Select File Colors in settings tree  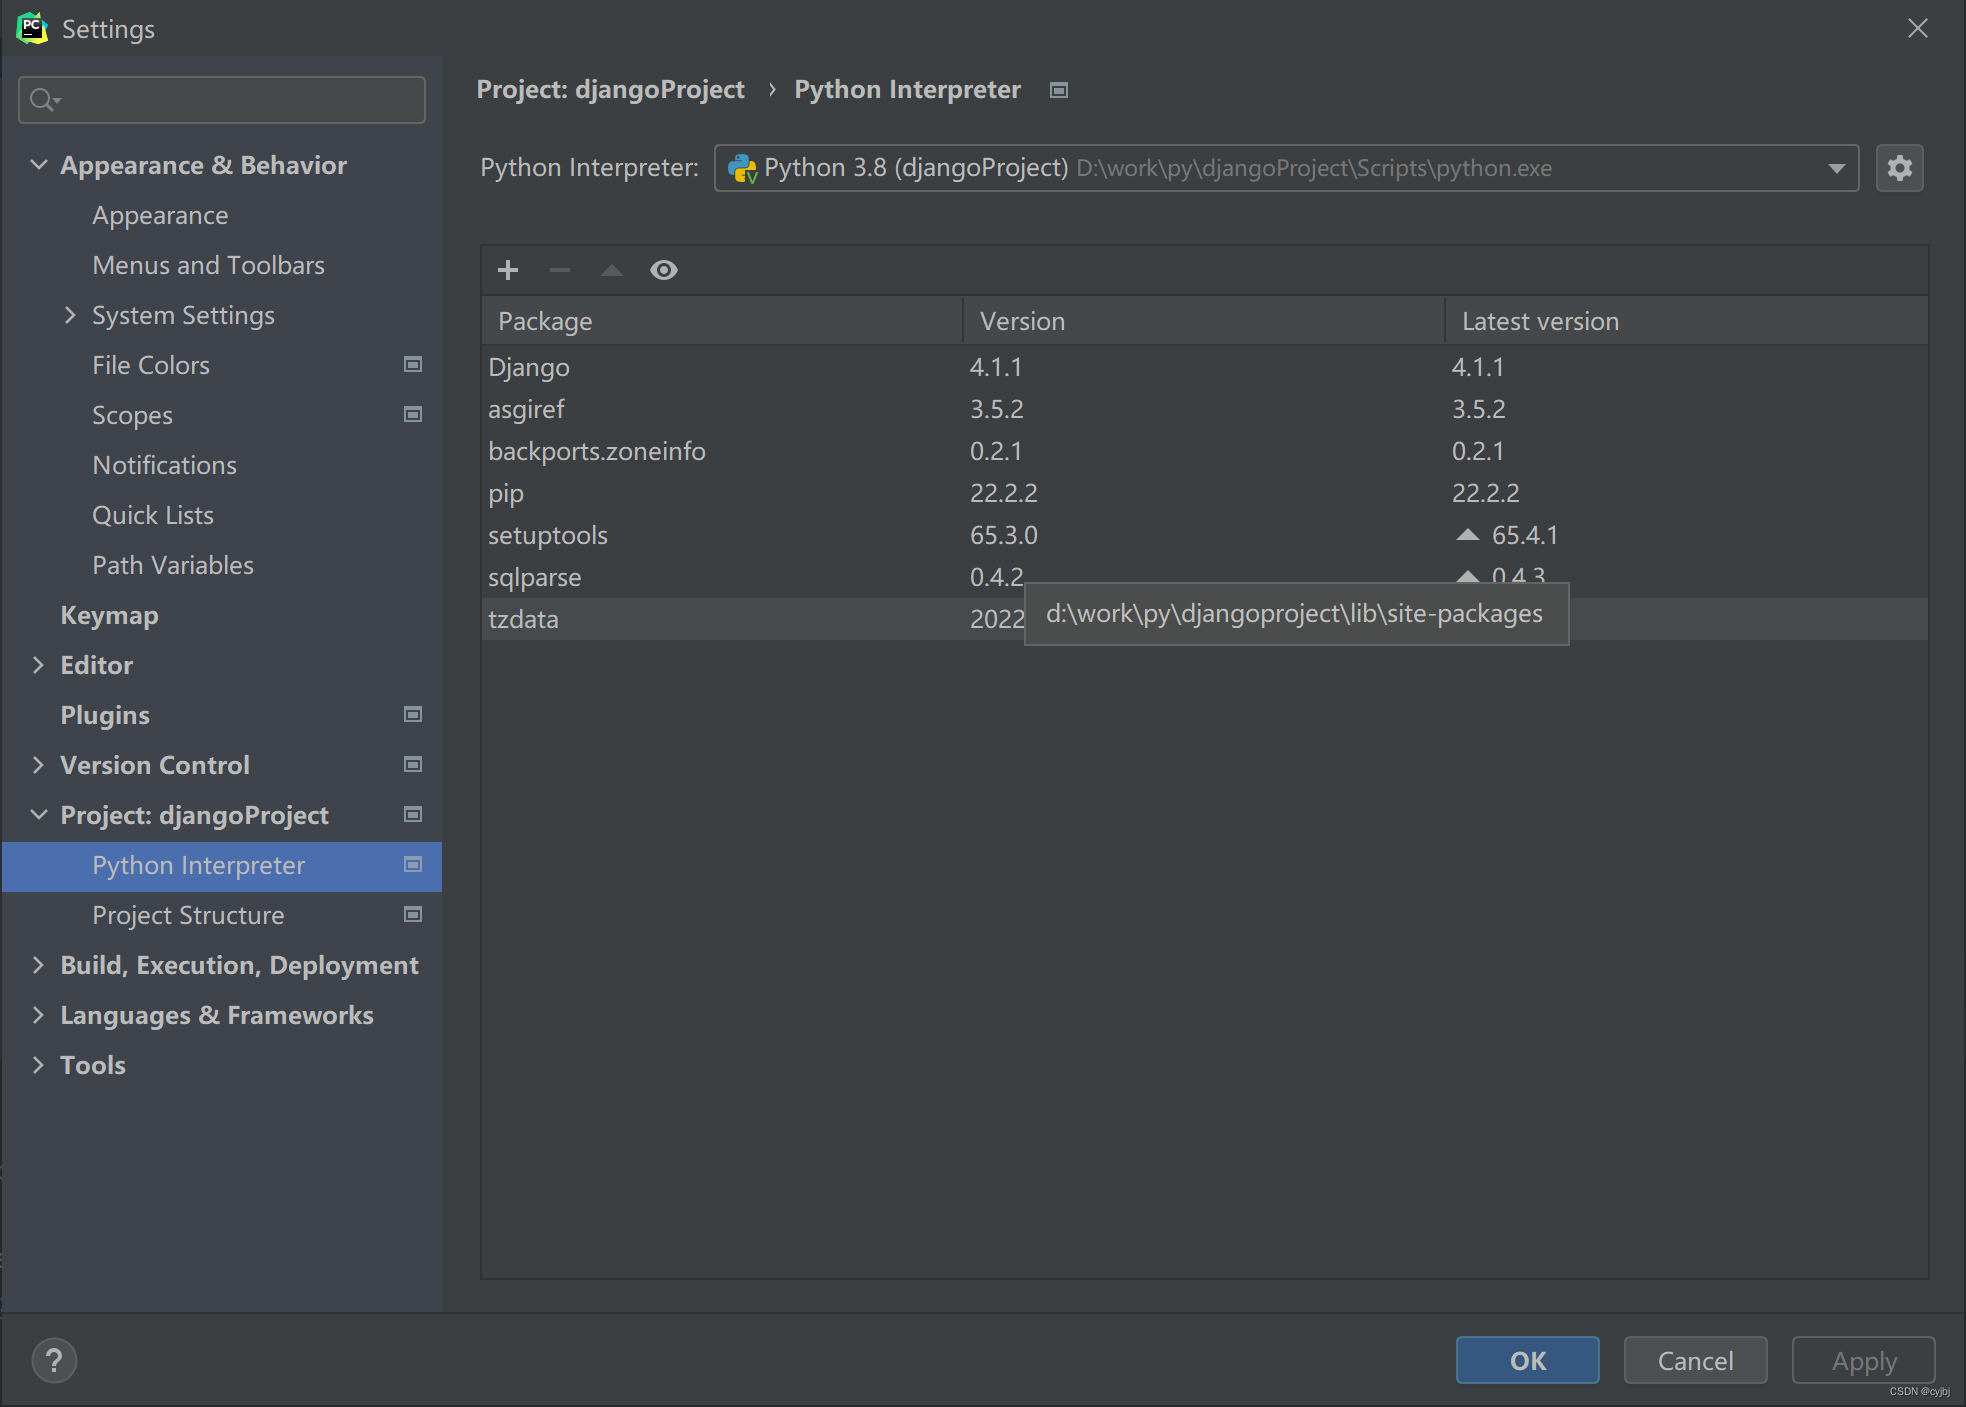[151, 365]
